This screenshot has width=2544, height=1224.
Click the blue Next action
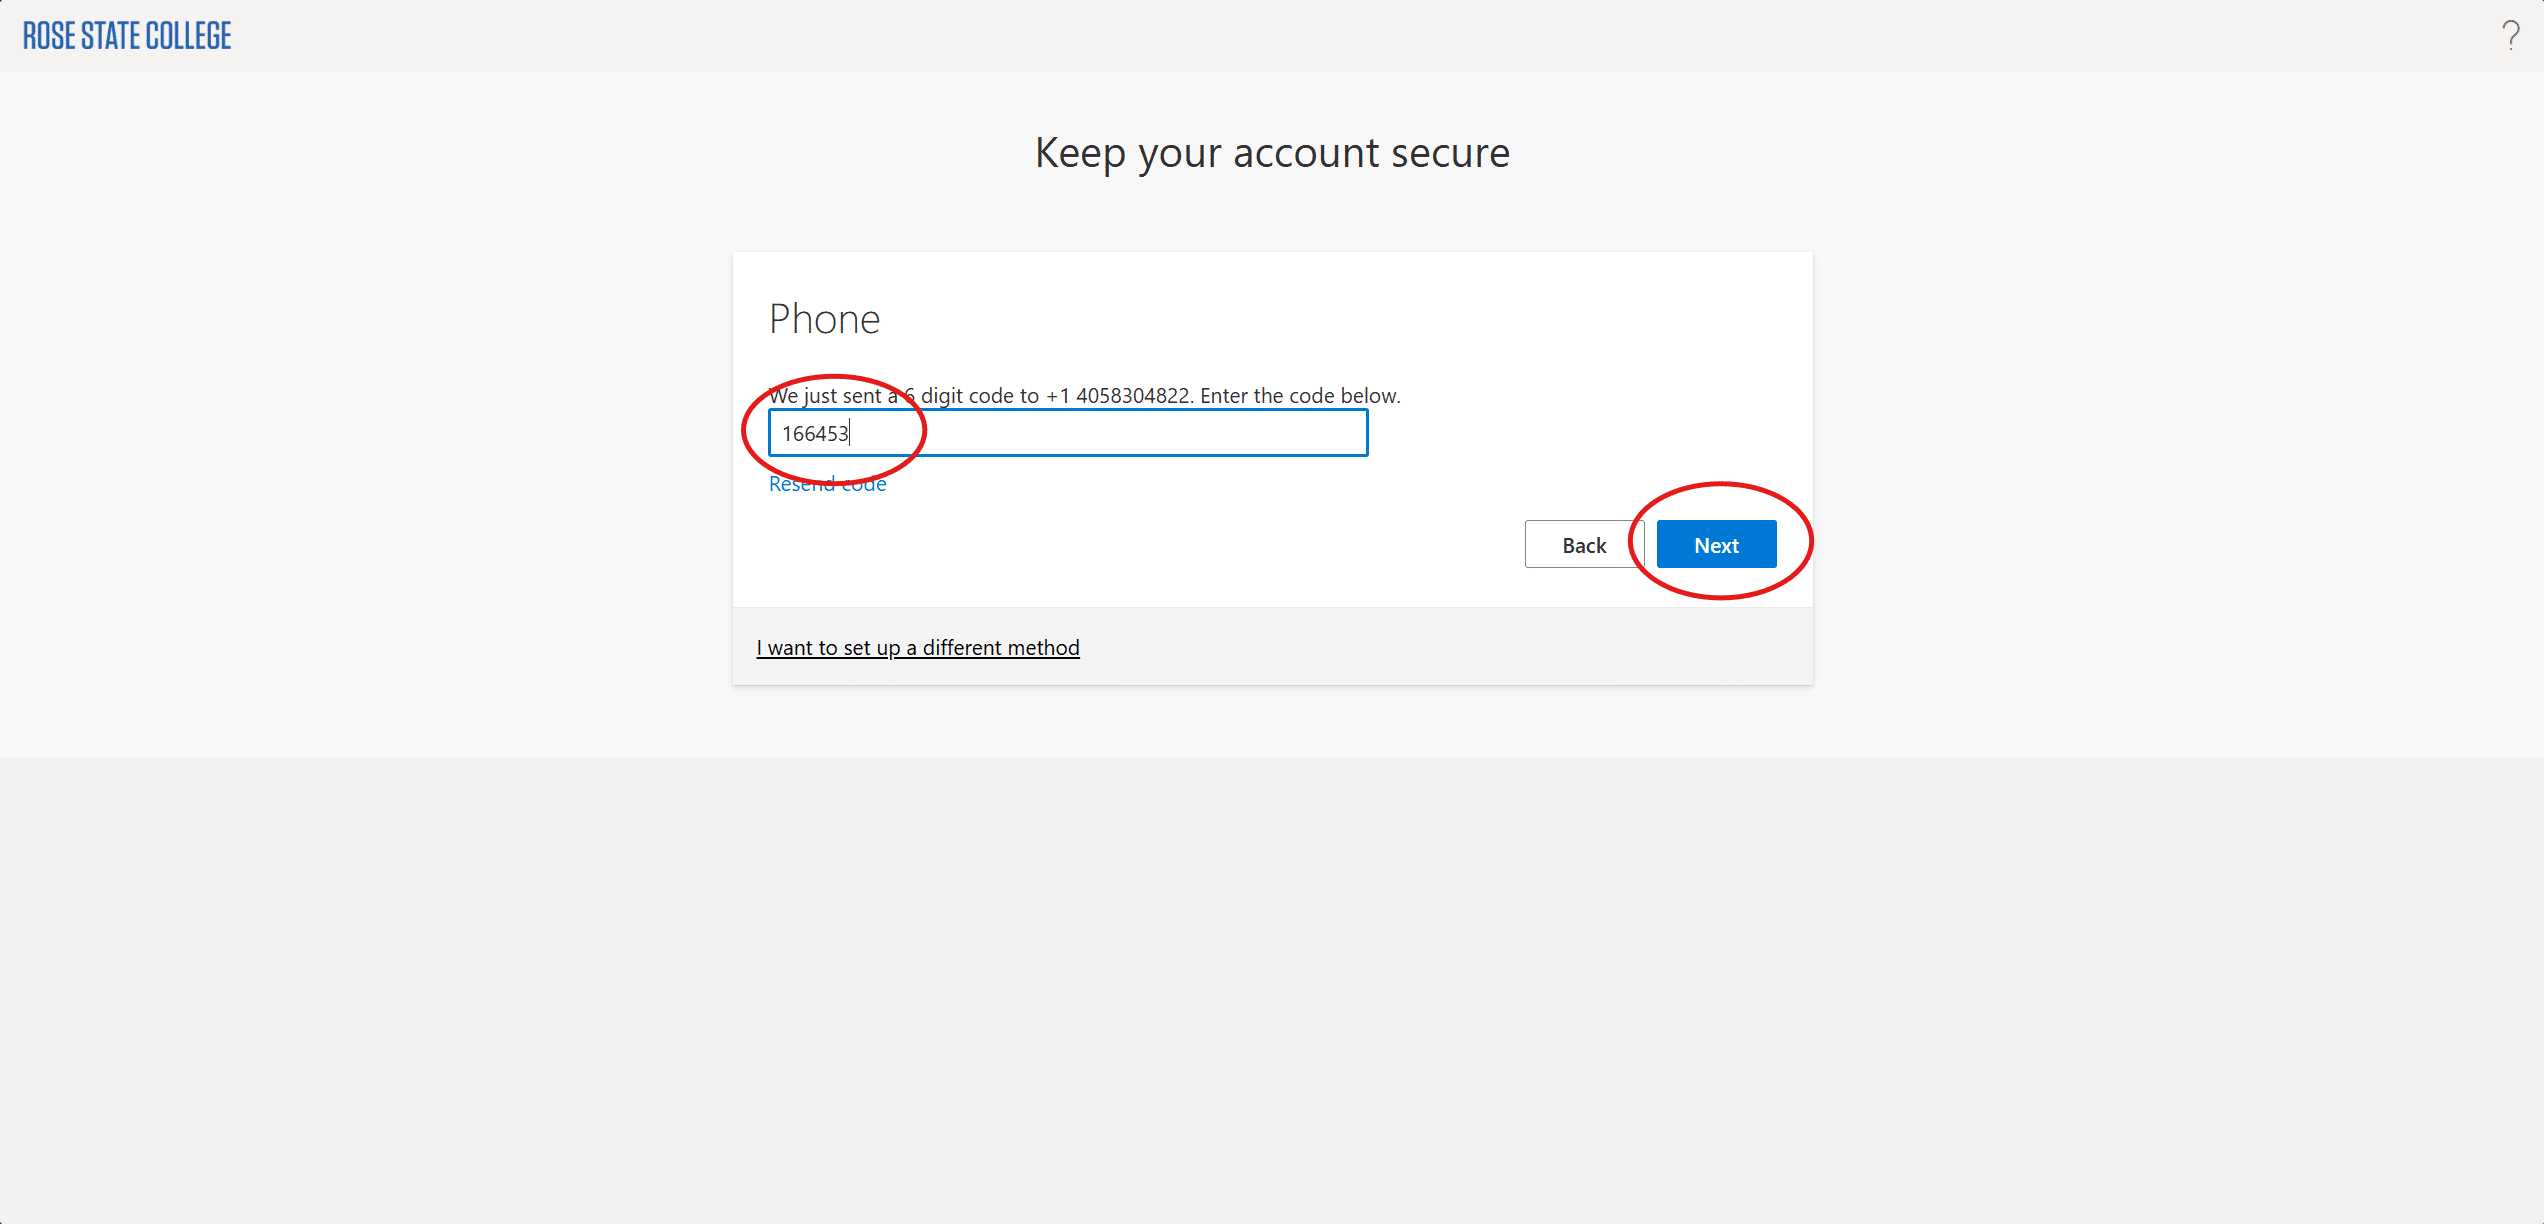pyautogui.click(x=1716, y=543)
